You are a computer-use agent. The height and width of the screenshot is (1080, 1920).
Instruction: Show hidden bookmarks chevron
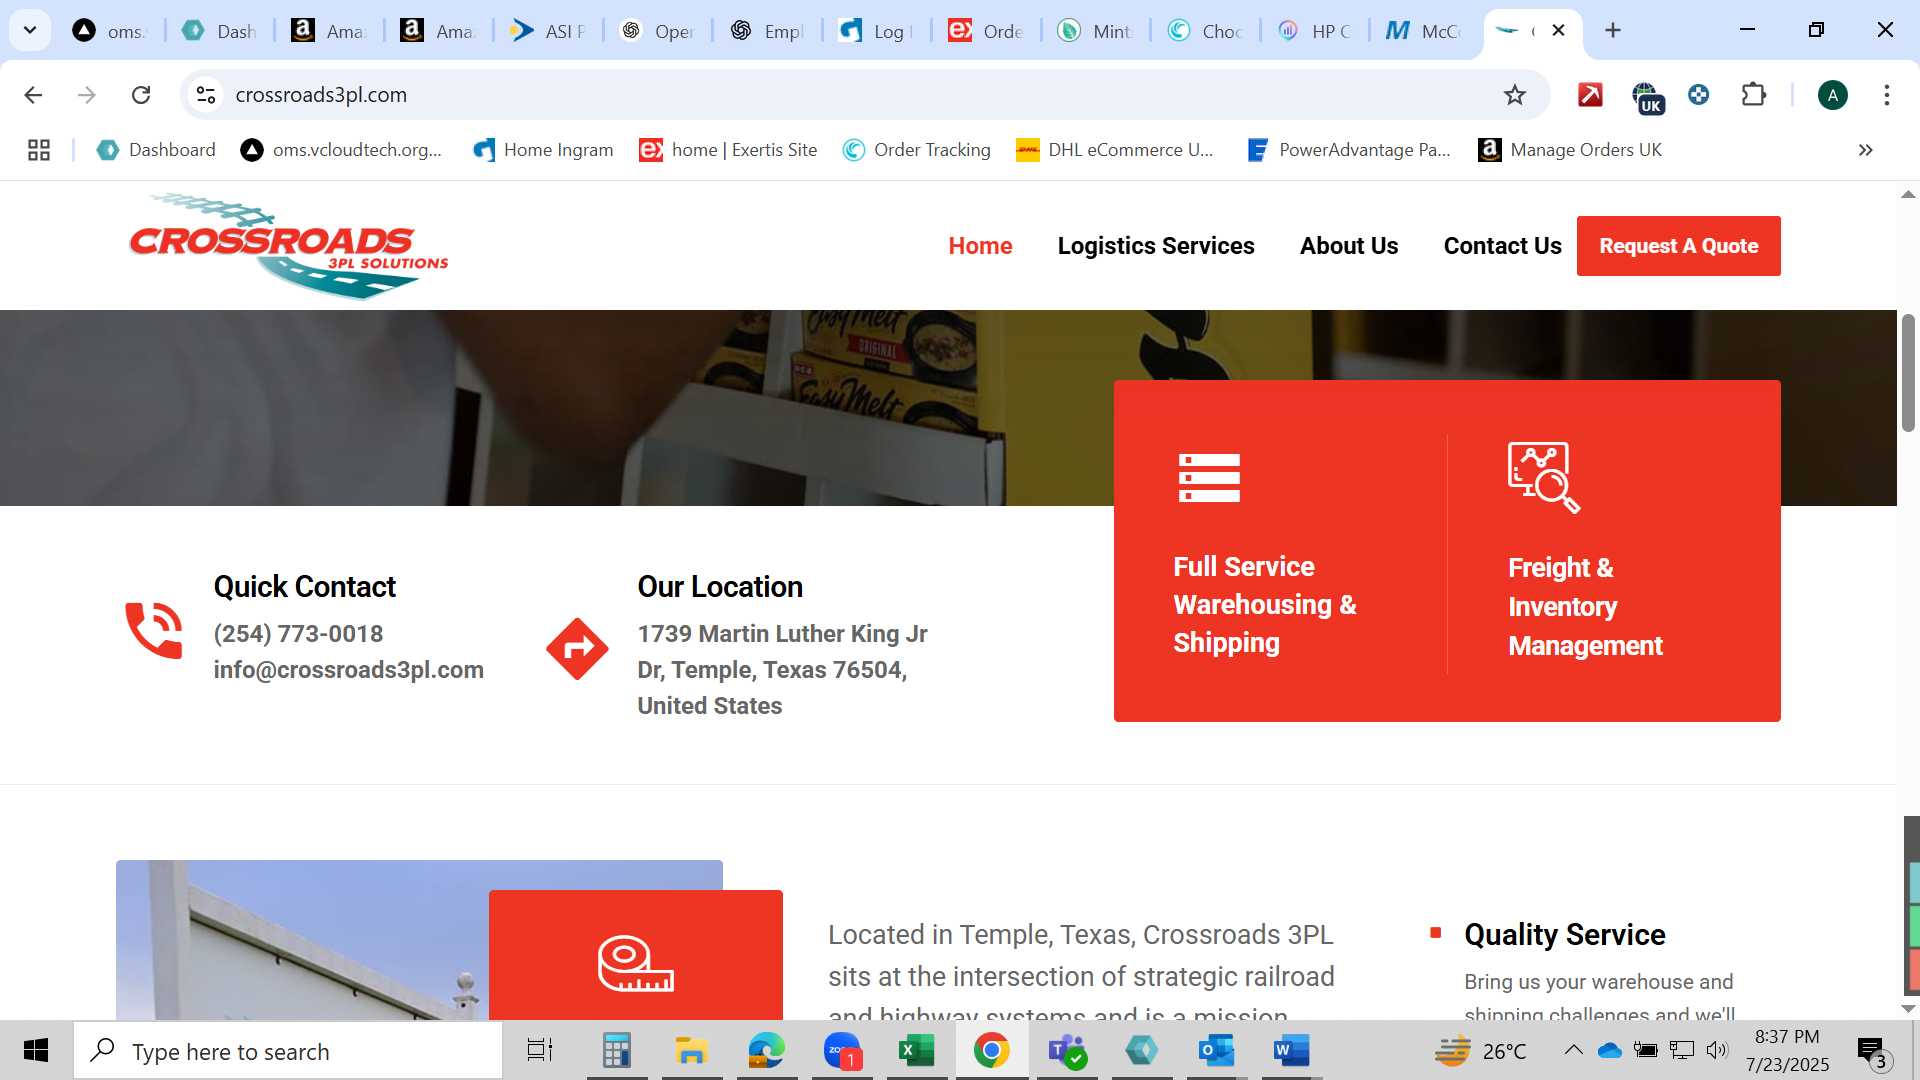coord(1865,150)
